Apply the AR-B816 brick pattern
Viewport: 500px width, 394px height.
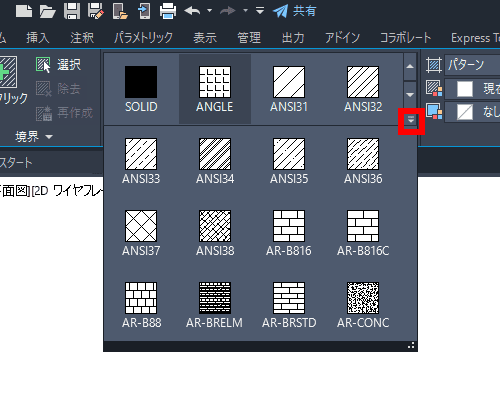[289, 233]
